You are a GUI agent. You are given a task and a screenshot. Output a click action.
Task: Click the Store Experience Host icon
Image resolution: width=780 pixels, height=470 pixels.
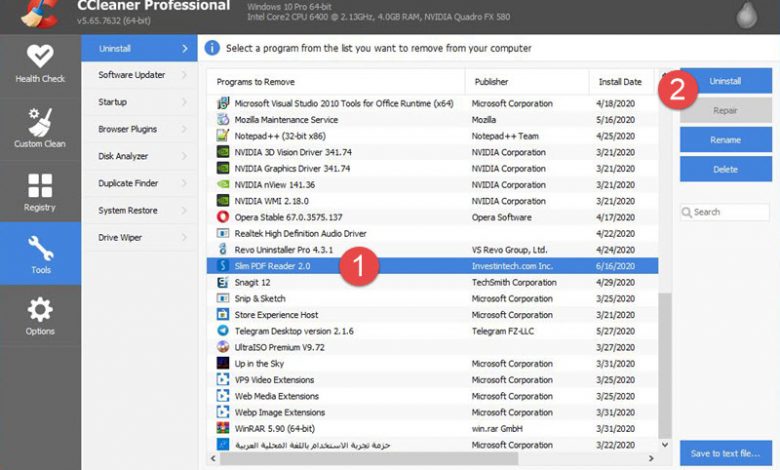223,314
